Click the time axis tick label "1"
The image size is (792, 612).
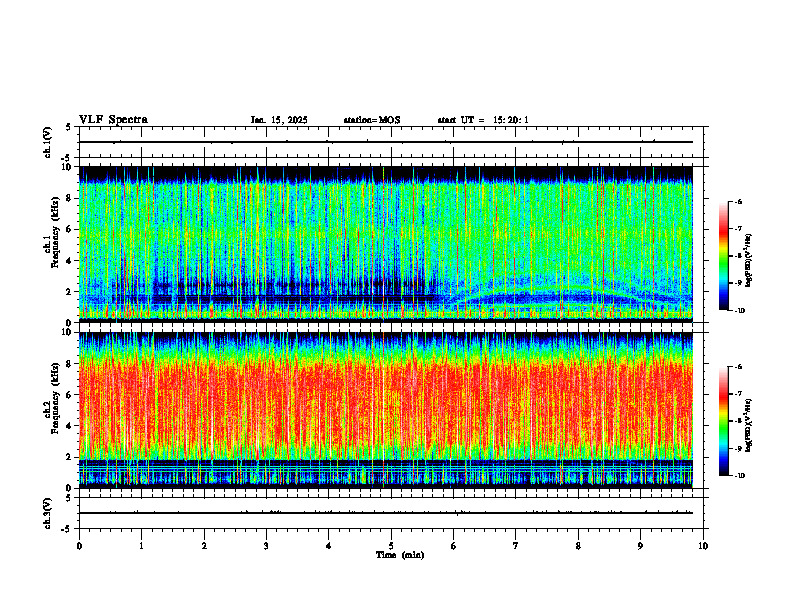pyautogui.click(x=141, y=546)
